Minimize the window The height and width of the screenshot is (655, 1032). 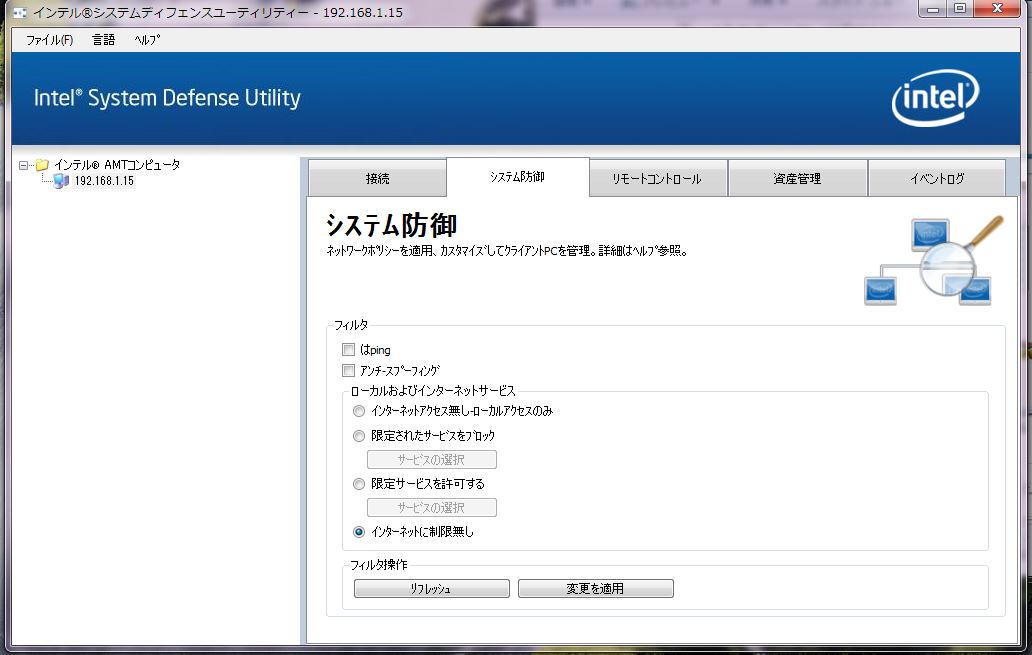[x=933, y=9]
